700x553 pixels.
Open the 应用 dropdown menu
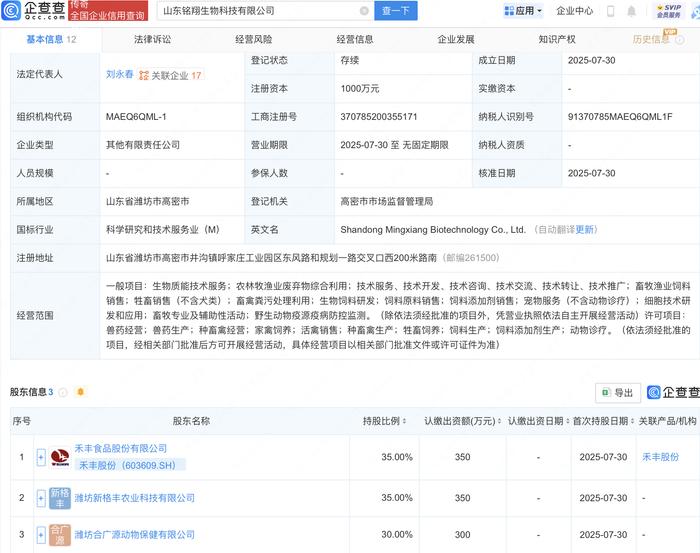coord(523,11)
